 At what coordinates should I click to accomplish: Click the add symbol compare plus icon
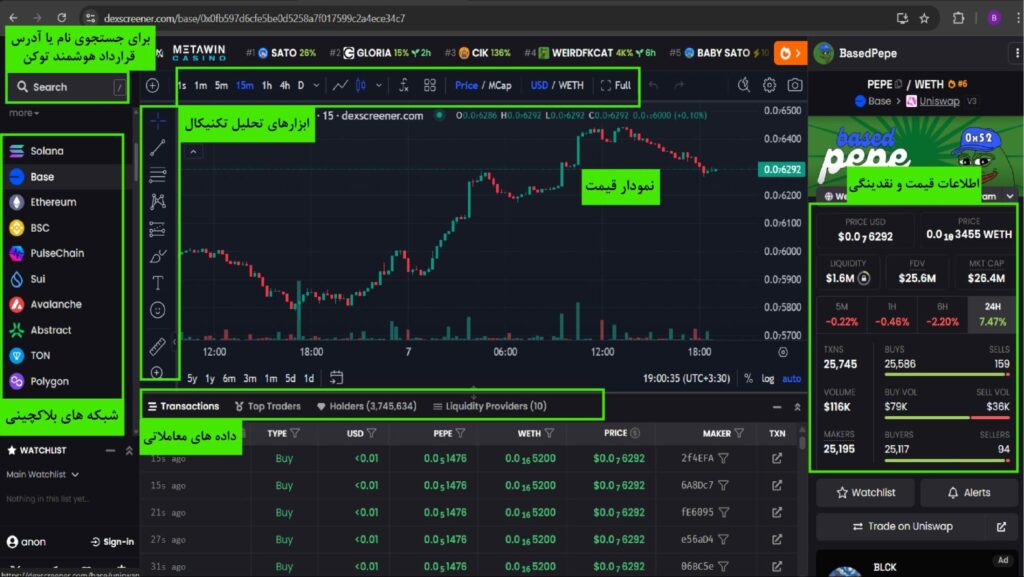(x=152, y=86)
